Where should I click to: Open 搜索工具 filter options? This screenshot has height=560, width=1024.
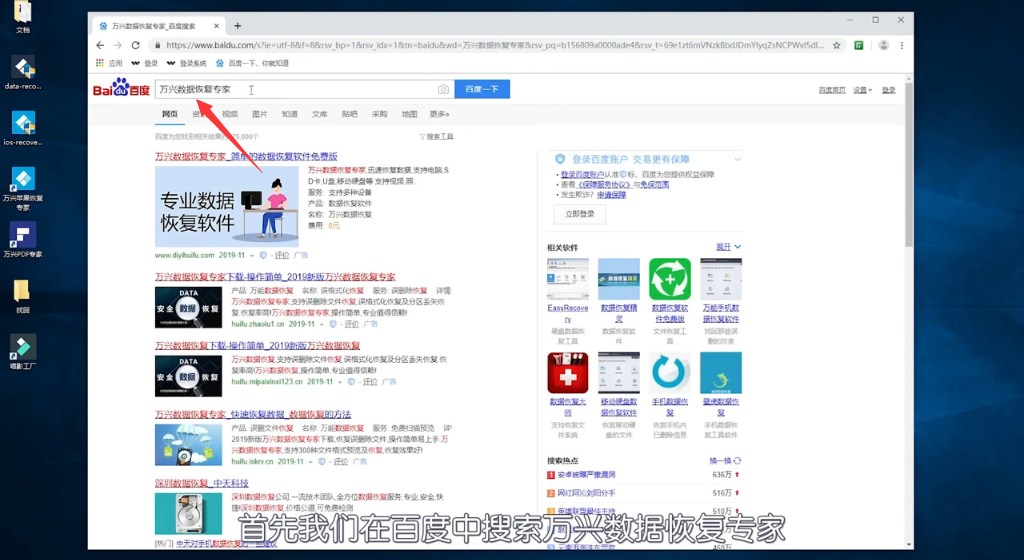[437, 136]
